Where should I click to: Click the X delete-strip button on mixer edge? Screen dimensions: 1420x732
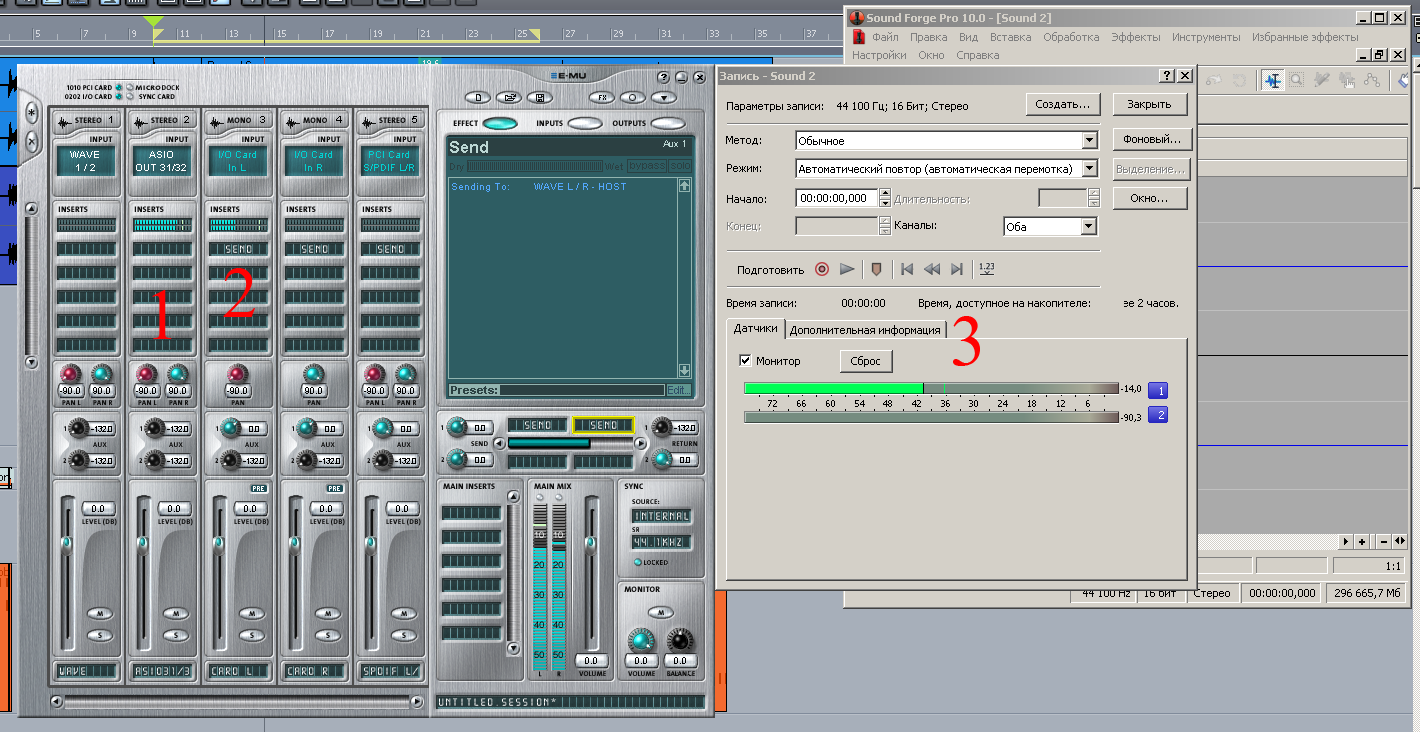[x=31, y=141]
